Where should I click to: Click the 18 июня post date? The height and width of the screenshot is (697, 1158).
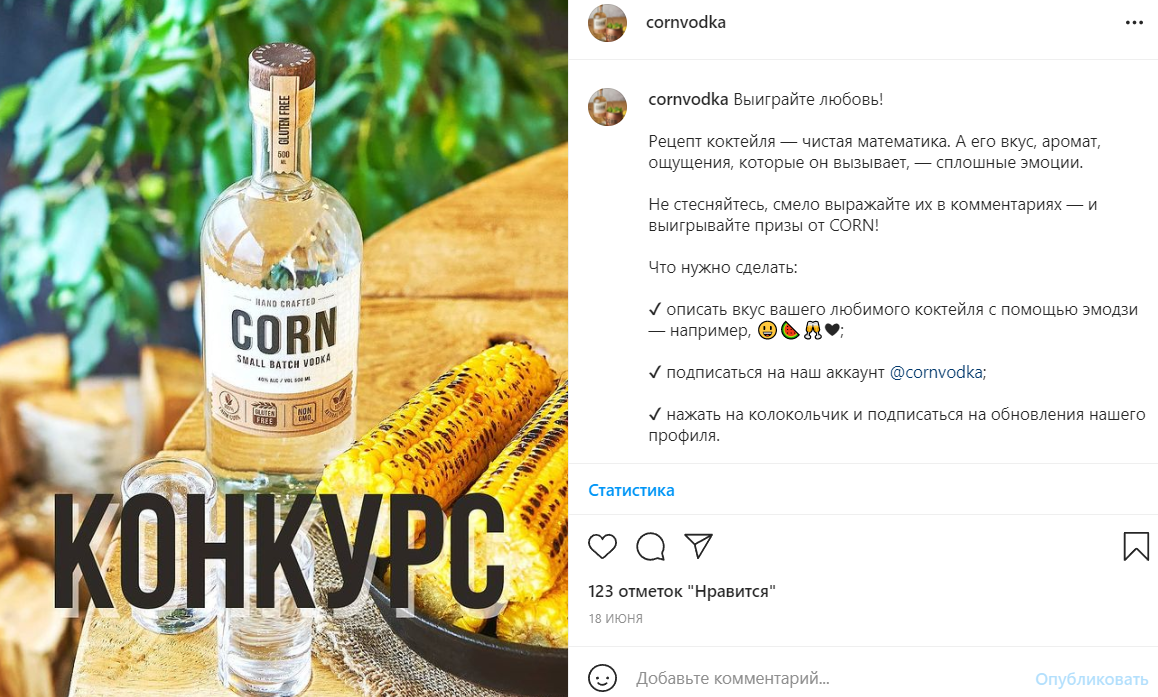coord(615,619)
